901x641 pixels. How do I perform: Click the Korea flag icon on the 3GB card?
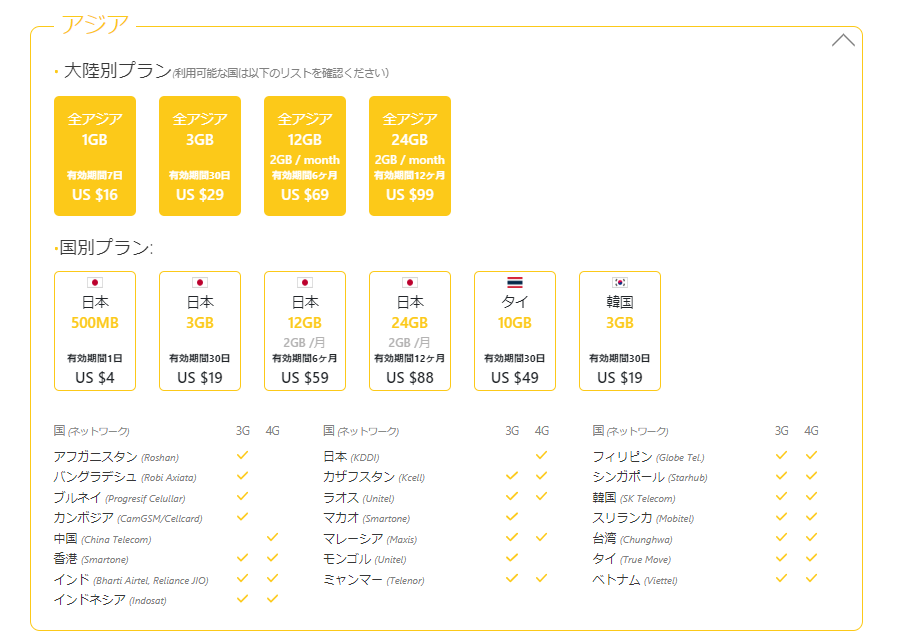[621, 284]
